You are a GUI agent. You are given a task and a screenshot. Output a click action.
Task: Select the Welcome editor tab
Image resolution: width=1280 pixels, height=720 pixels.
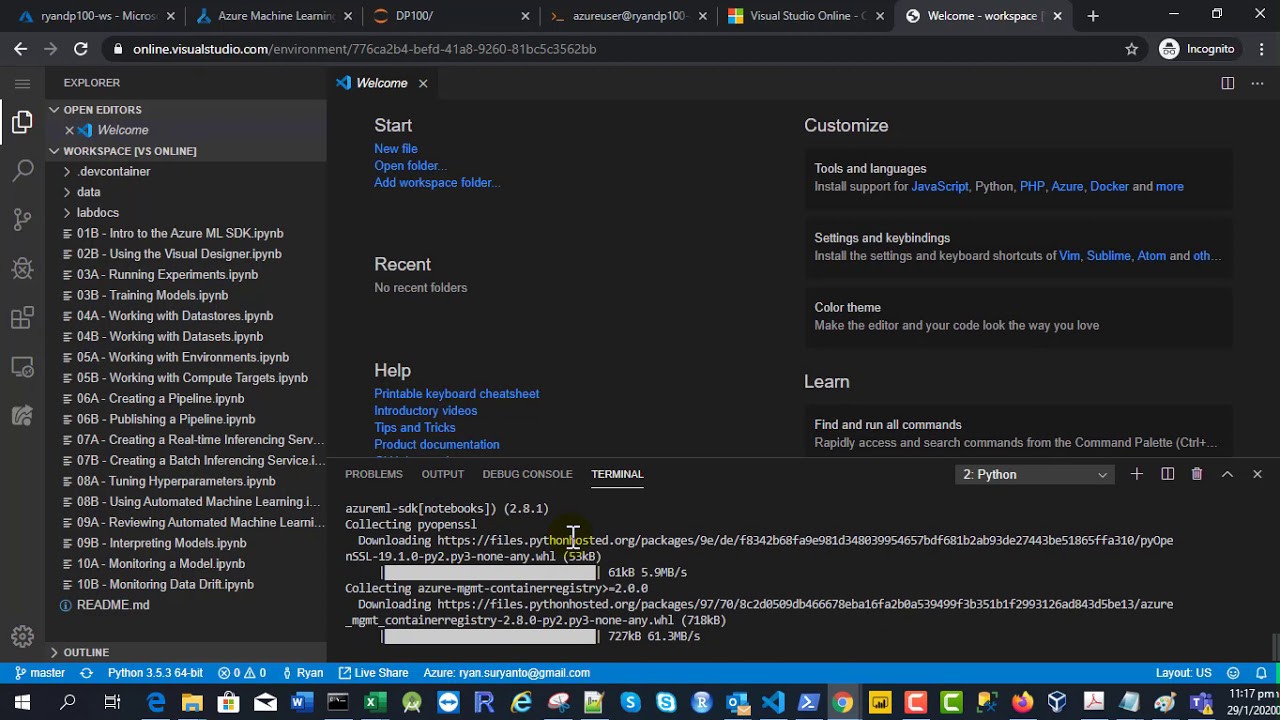click(x=382, y=83)
